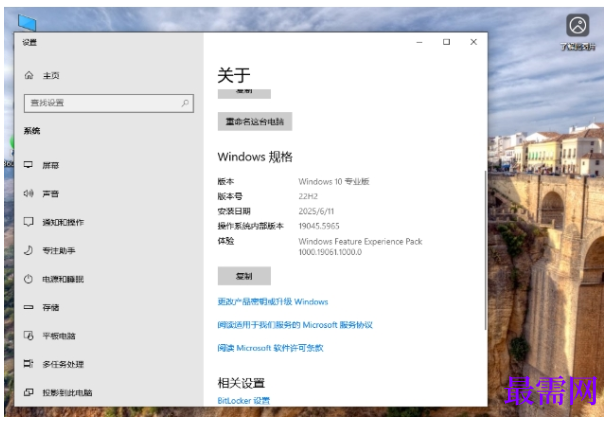The height and width of the screenshot is (422, 616).
Task: Minimize the Settings window
Action: coord(419,42)
